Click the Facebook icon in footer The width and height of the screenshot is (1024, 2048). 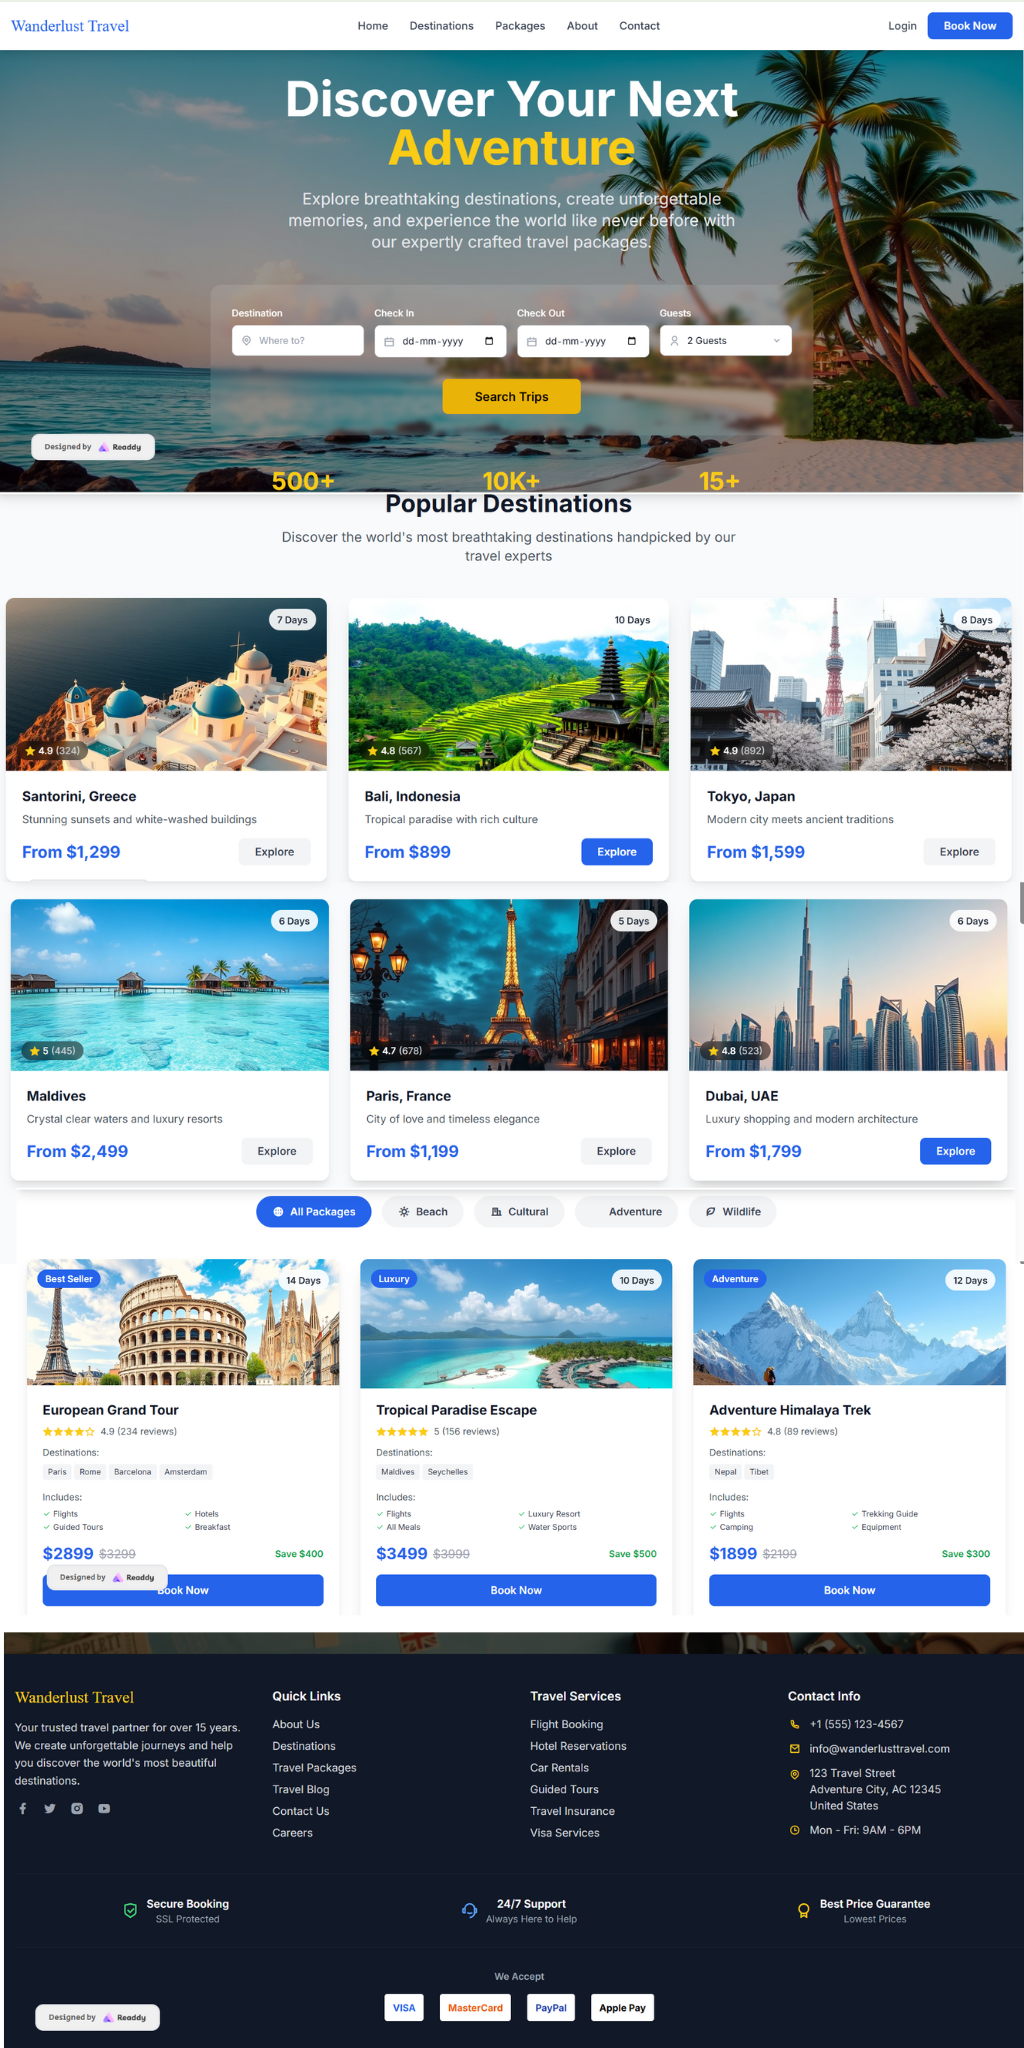23,1808
